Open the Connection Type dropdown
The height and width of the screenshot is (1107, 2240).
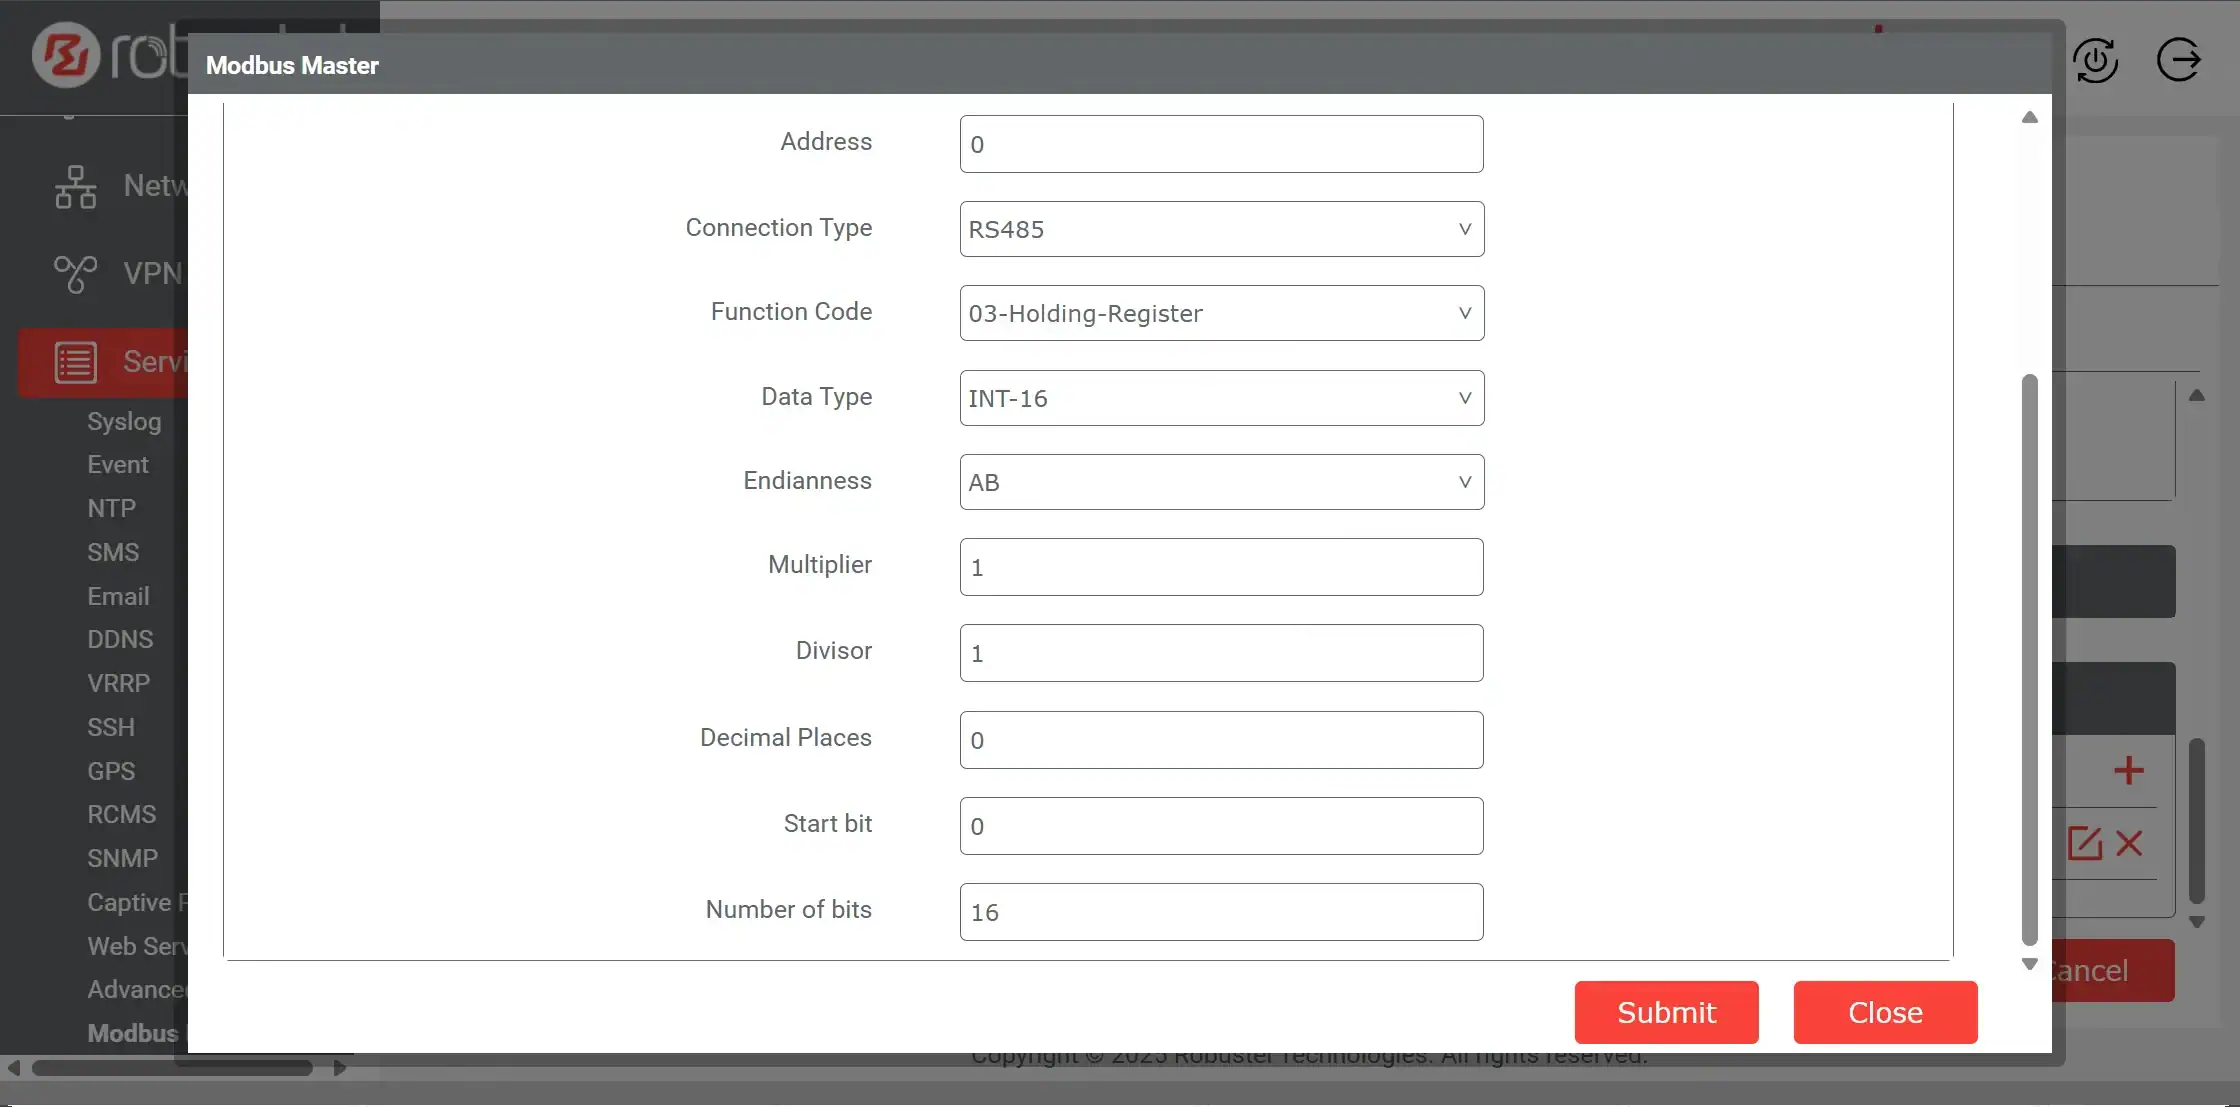(x=1221, y=229)
